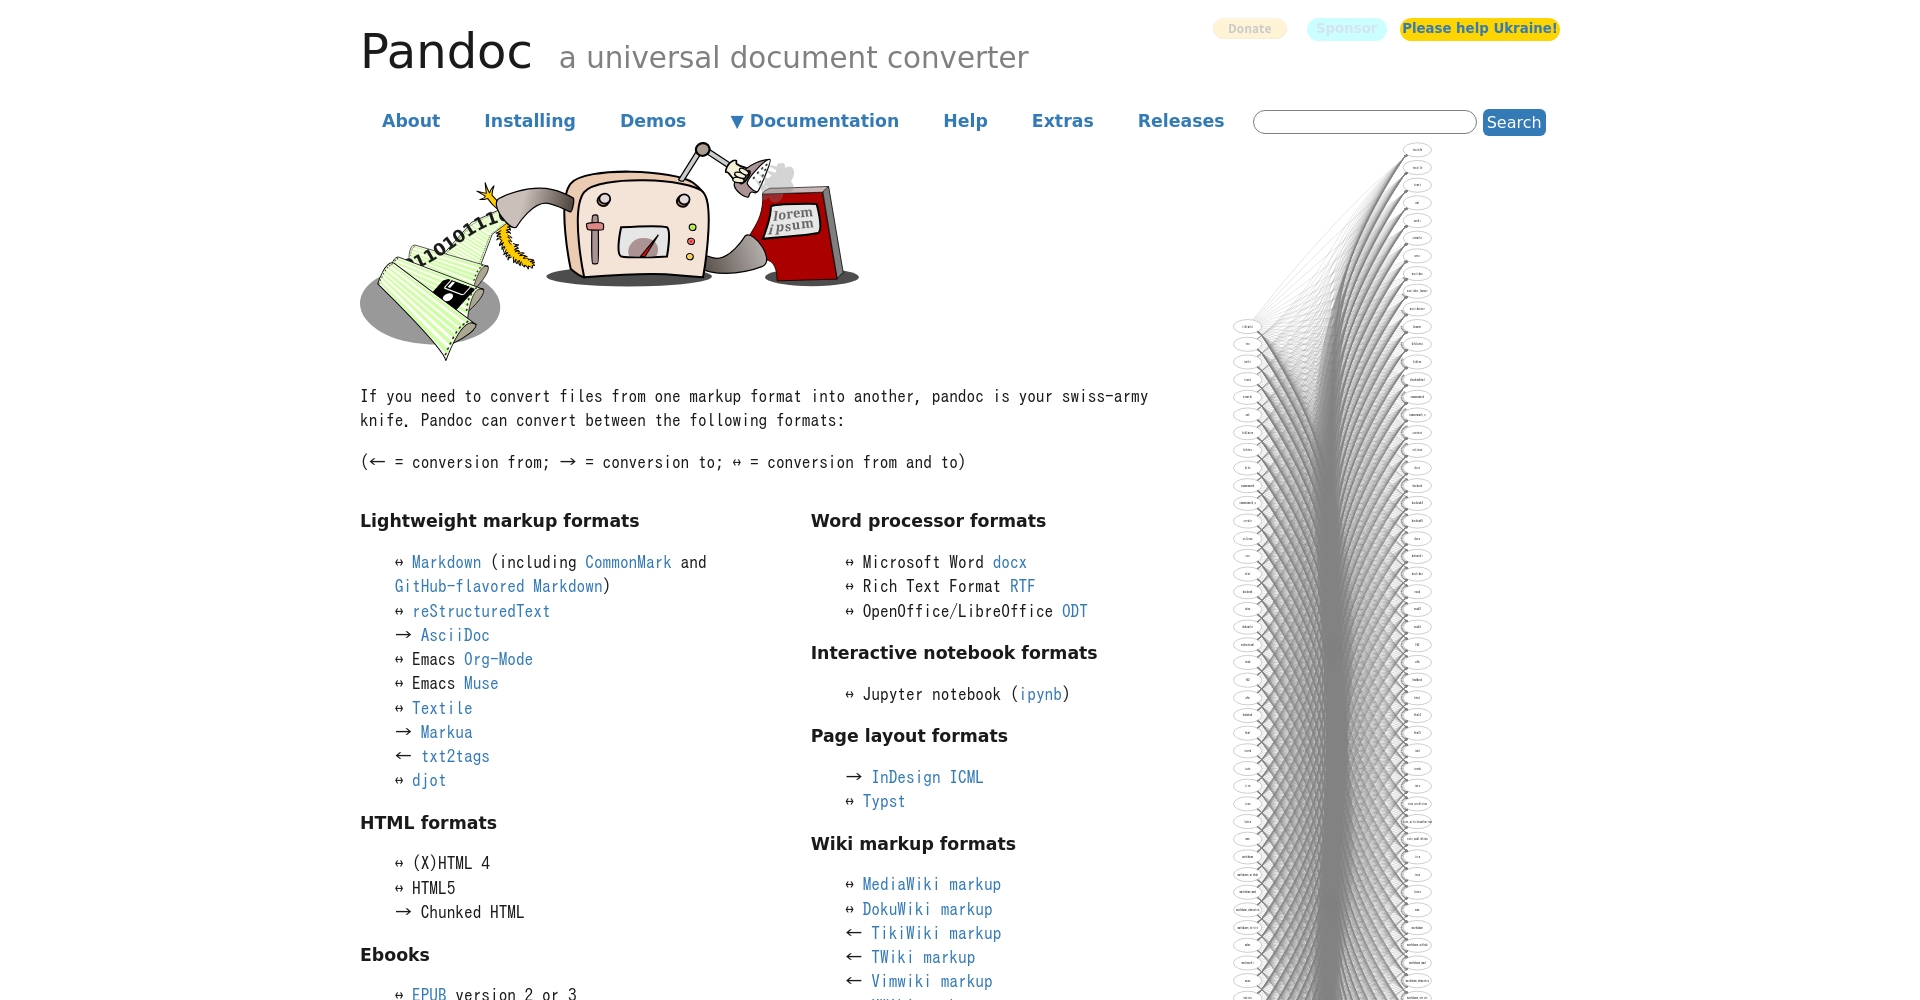Click the "Chunked HTML" list item
This screenshot has width=1920, height=1000.
coord(460,913)
